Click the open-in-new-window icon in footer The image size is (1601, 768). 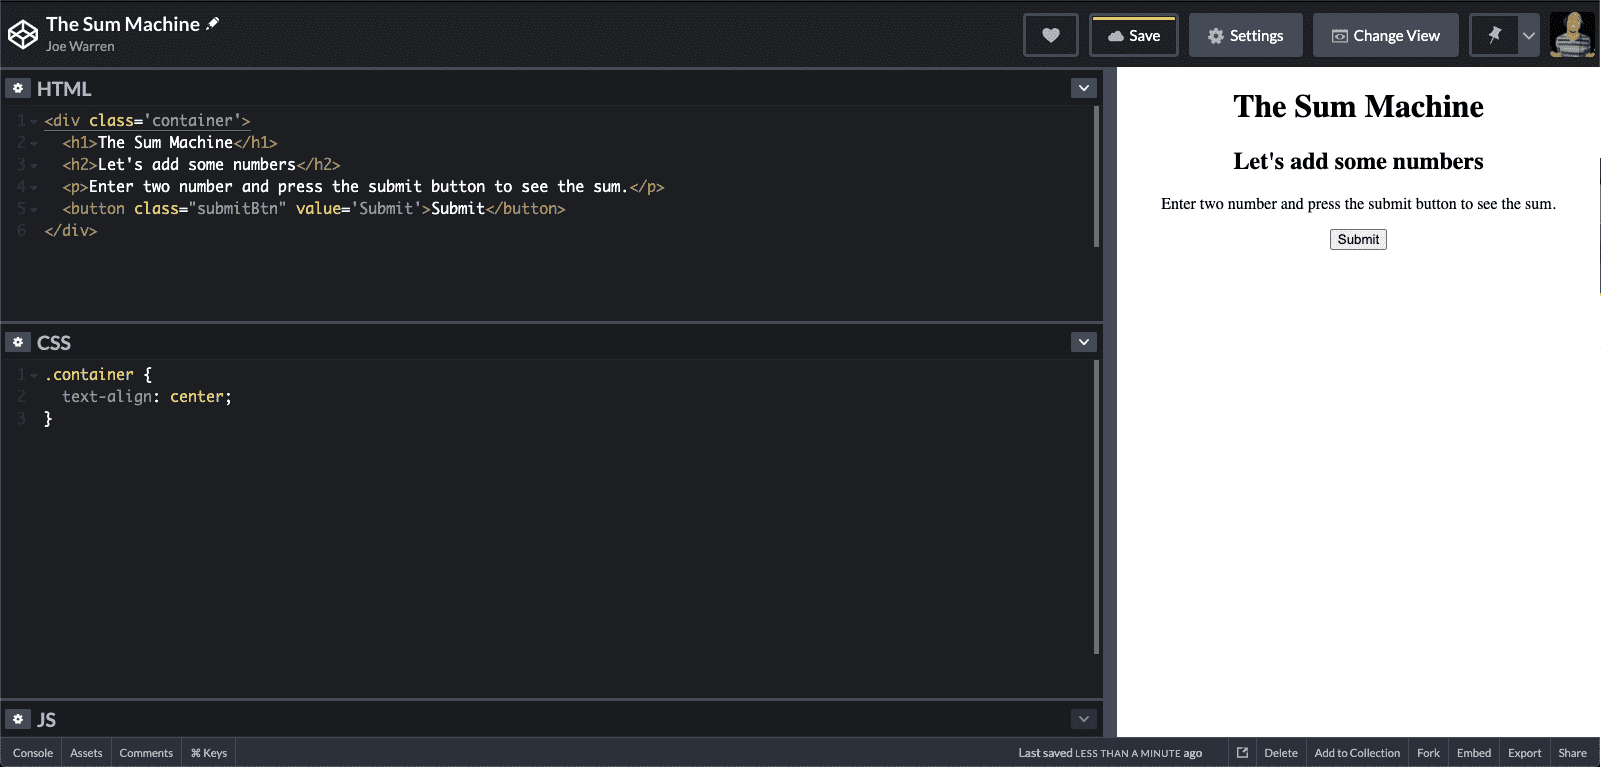coord(1242,753)
